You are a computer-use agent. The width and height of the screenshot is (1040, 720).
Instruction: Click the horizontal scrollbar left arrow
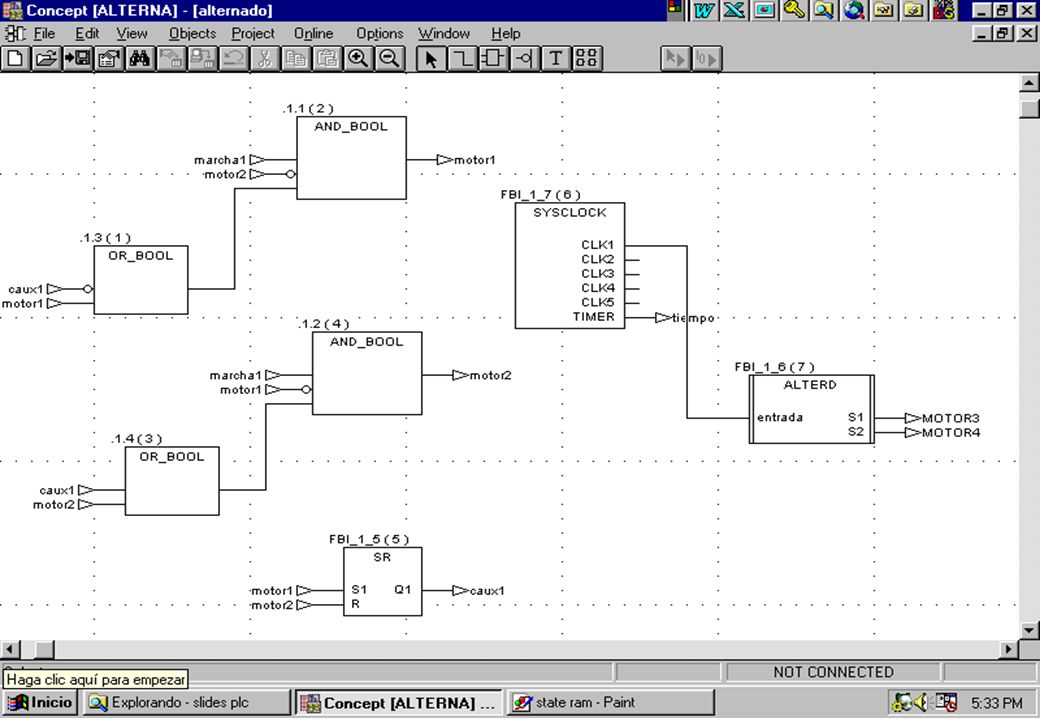[10, 649]
